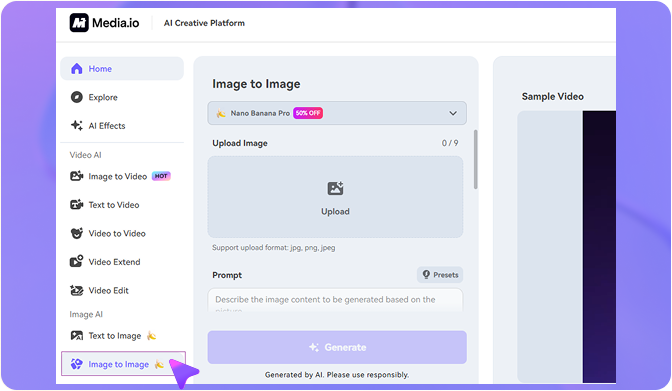
Task: Click the 'Support upload format' note
Action: point(274,248)
